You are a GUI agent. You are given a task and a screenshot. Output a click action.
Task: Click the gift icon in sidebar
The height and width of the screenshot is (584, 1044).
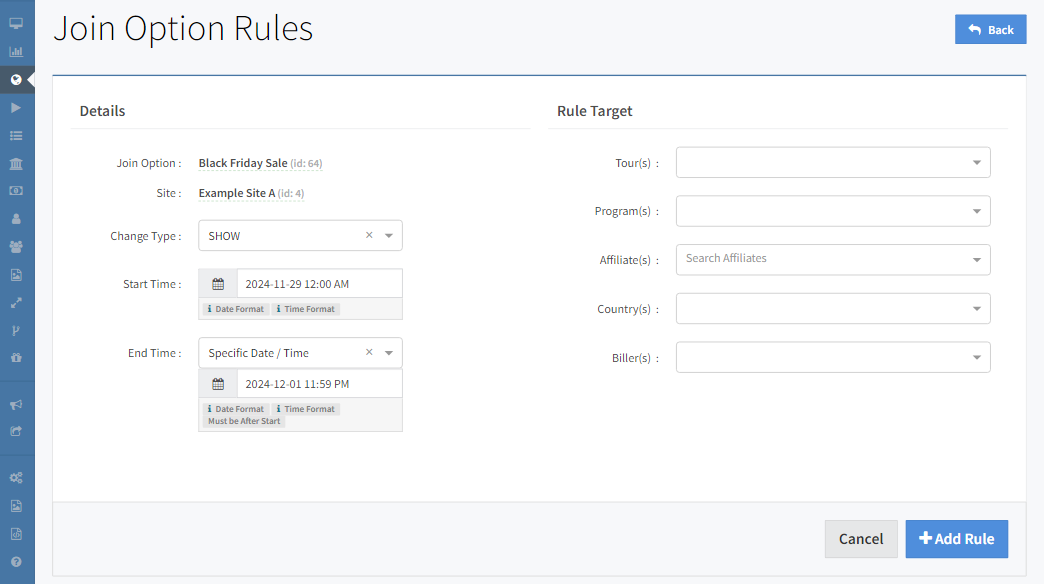coord(16,357)
